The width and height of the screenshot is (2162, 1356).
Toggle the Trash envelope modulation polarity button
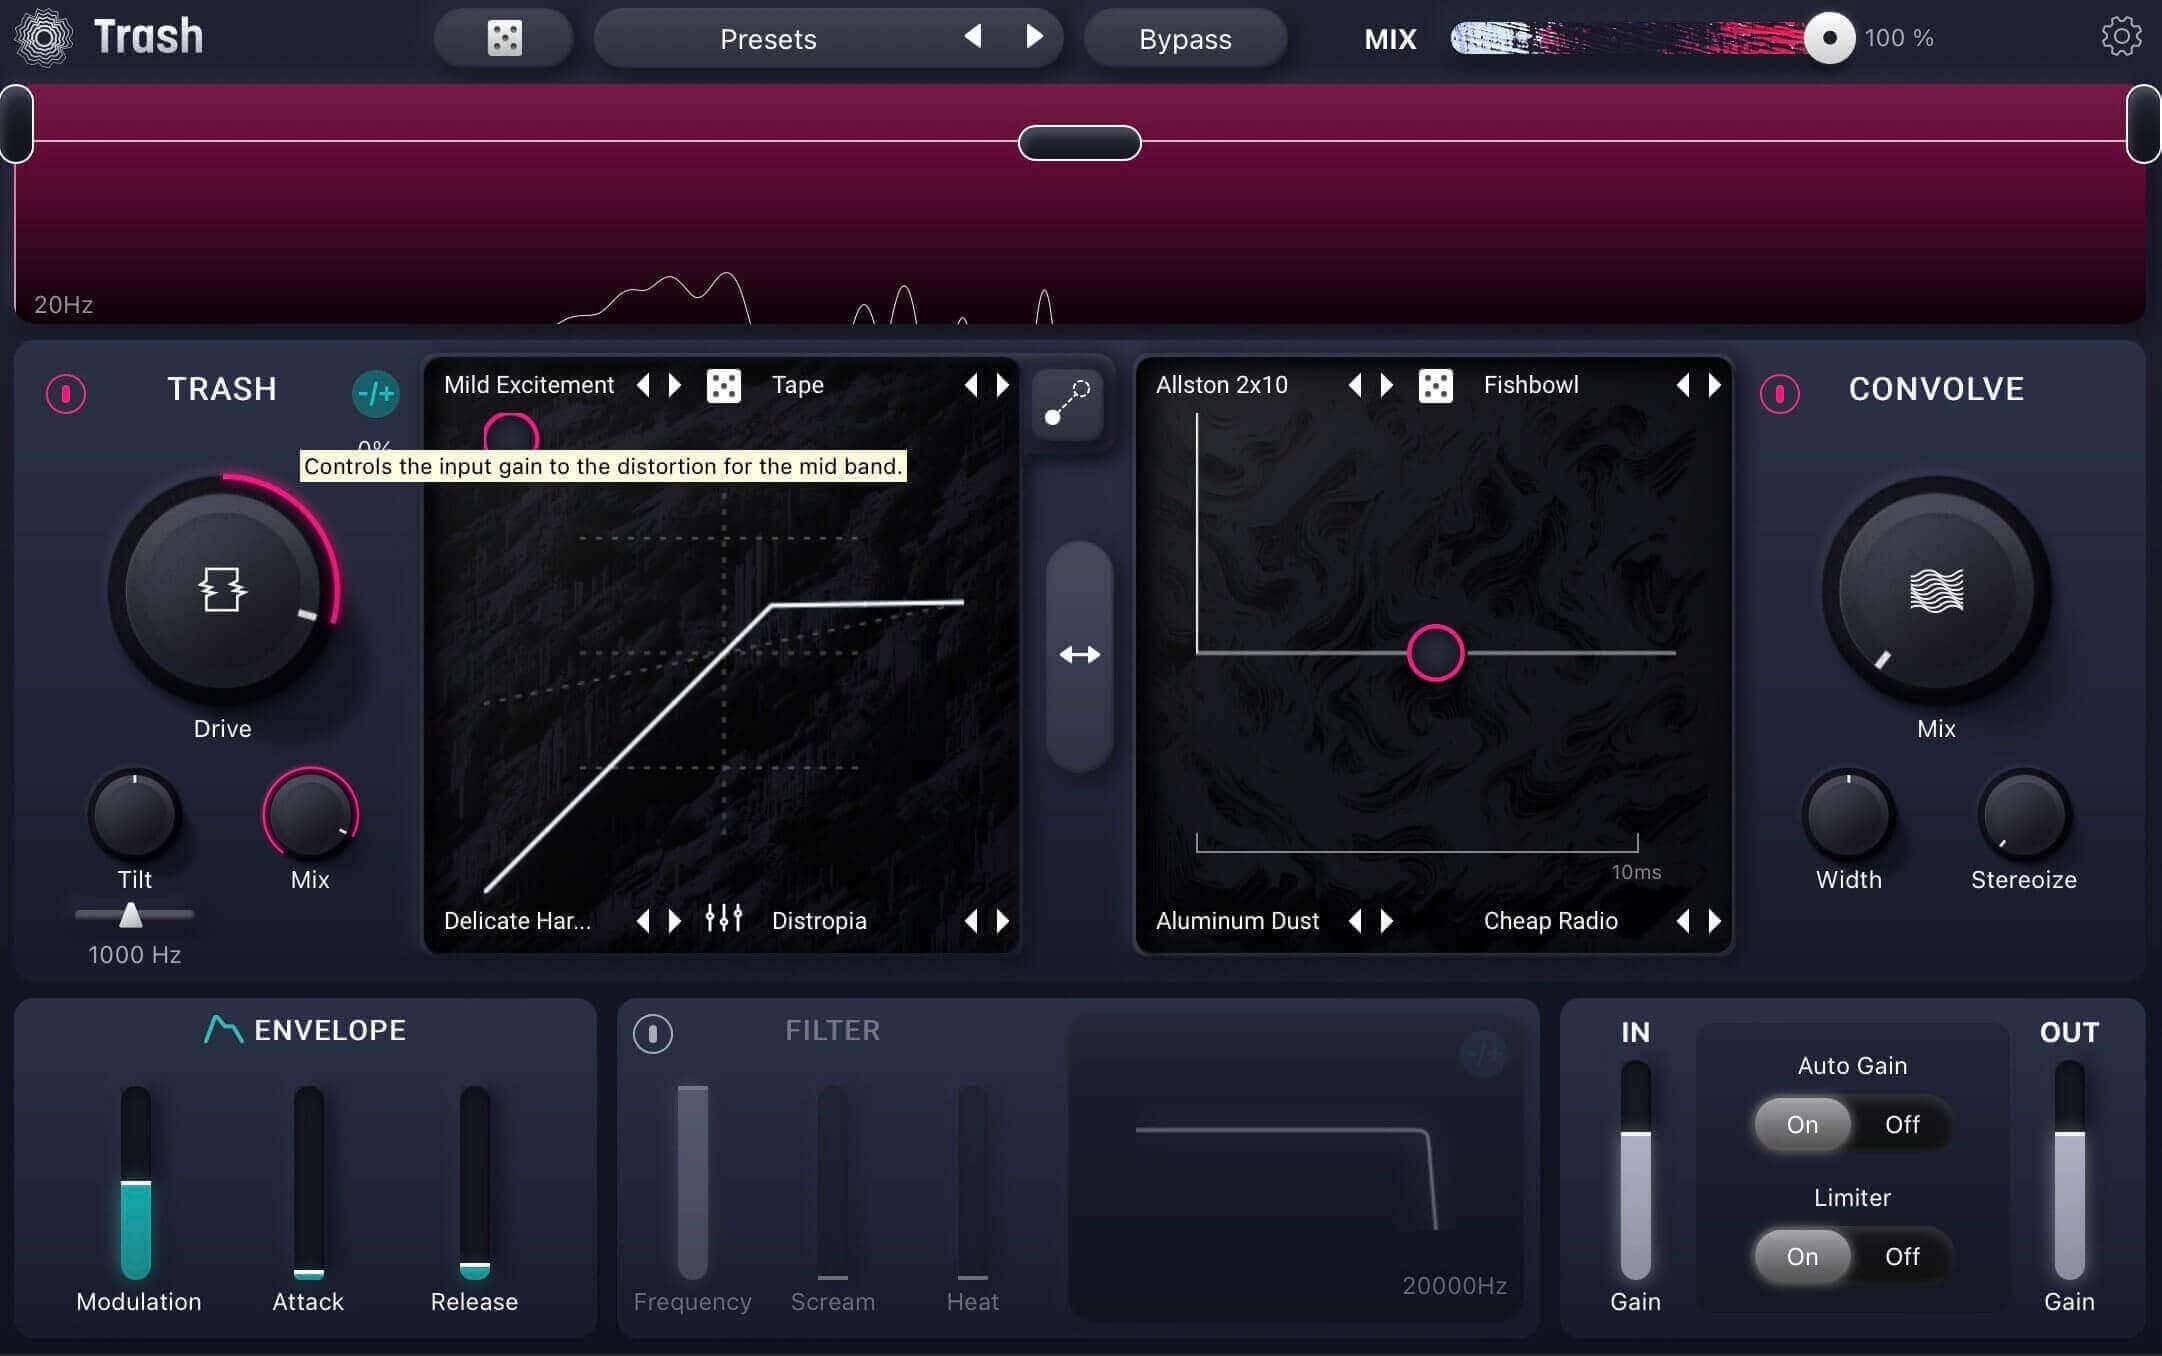(x=376, y=394)
